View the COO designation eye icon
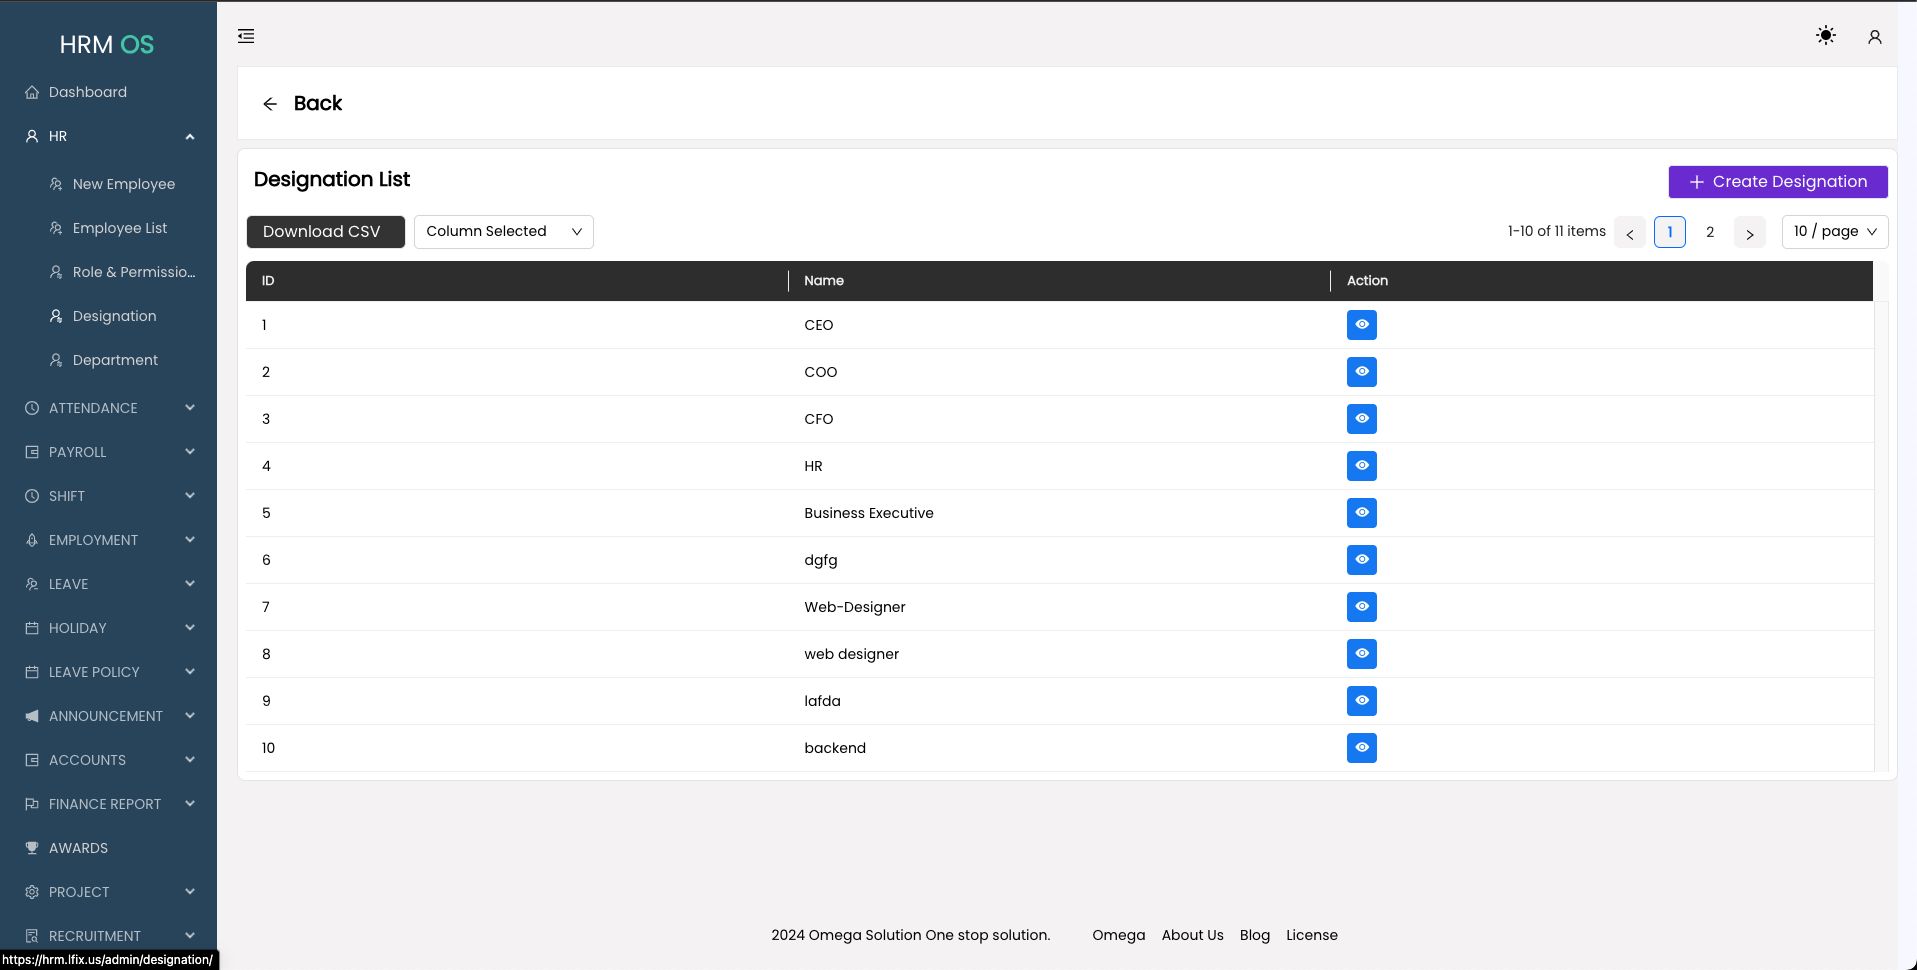This screenshot has height=970, width=1917. click(x=1362, y=372)
